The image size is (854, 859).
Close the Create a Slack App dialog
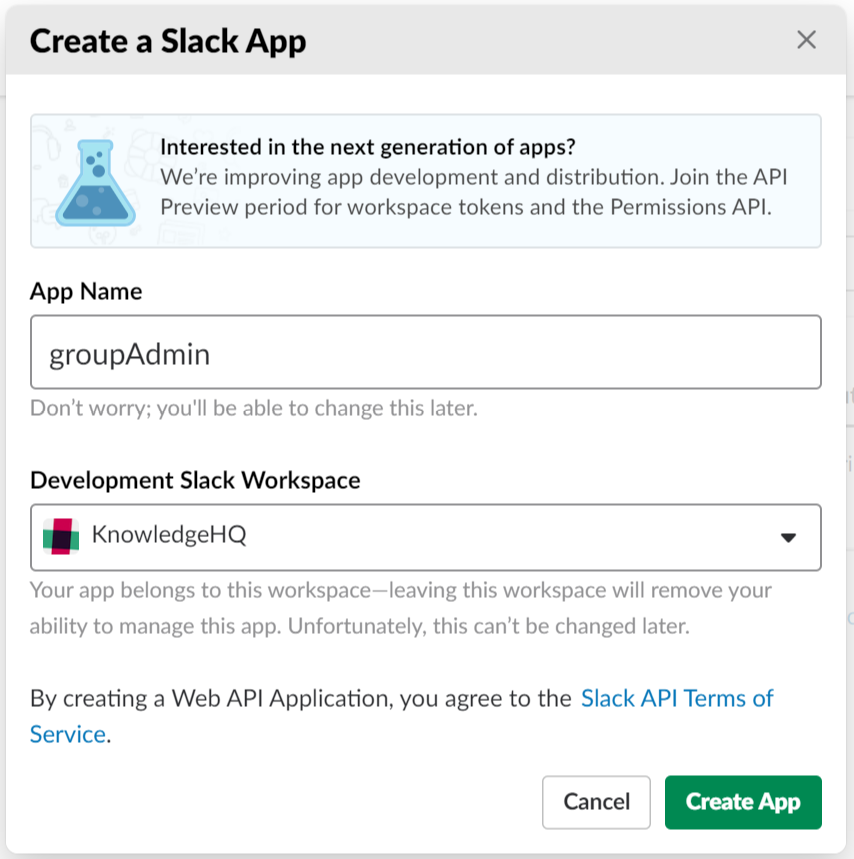(x=806, y=40)
